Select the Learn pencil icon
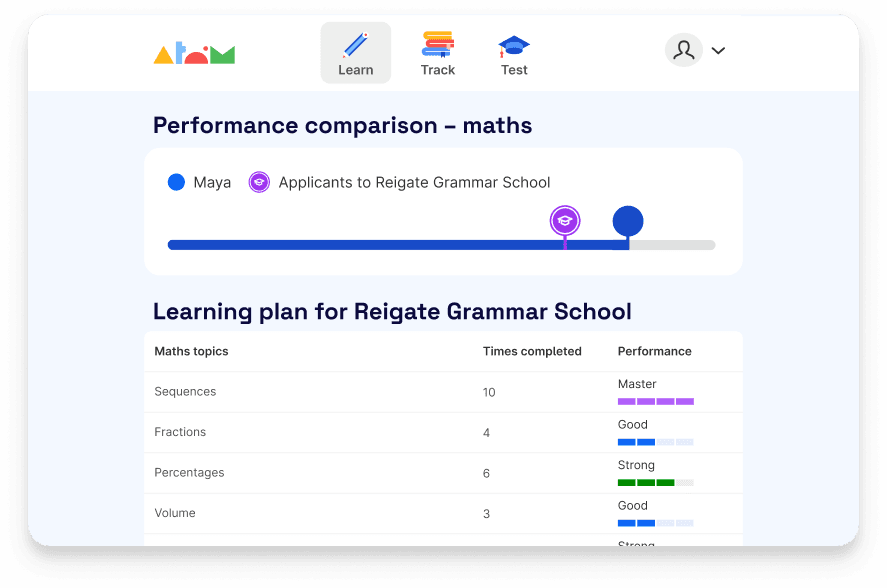 [x=356, y=44]
